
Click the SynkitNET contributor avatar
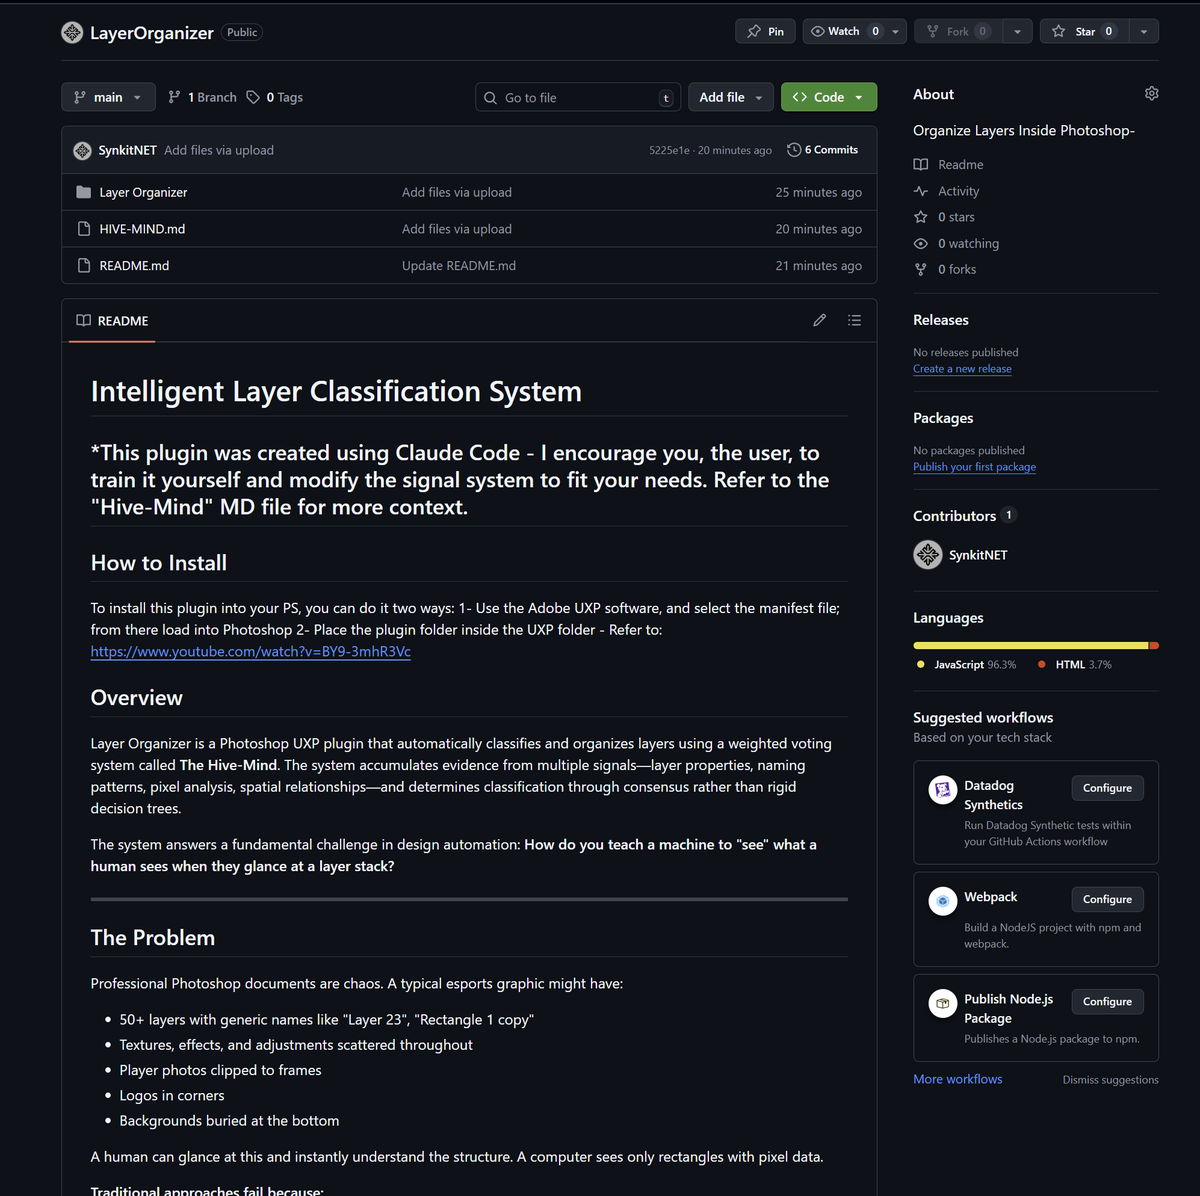pyautogui.click(x=928, y=554)
